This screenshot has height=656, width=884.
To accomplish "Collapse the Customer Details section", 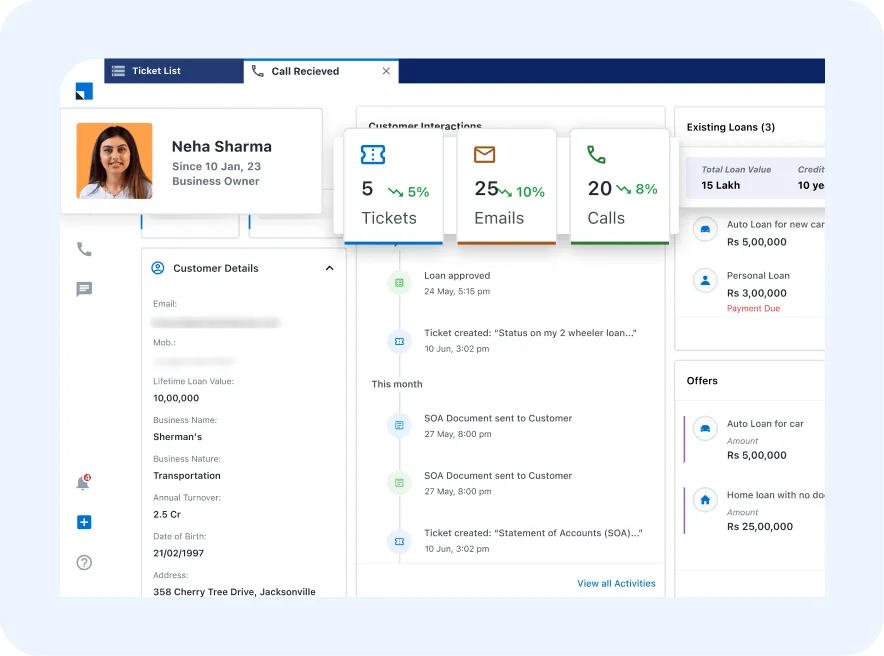I will coord(329,268).
